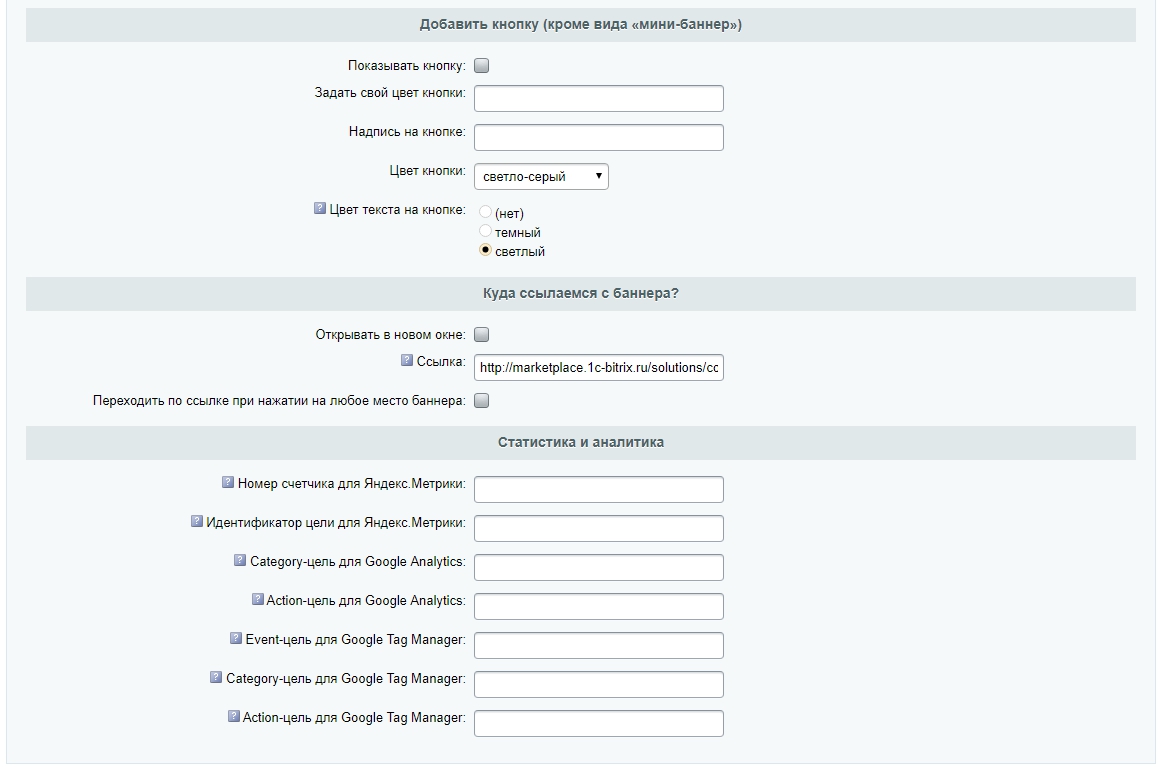
Task: Select the 'светлый' text color radio button
Action: [486, 251]
